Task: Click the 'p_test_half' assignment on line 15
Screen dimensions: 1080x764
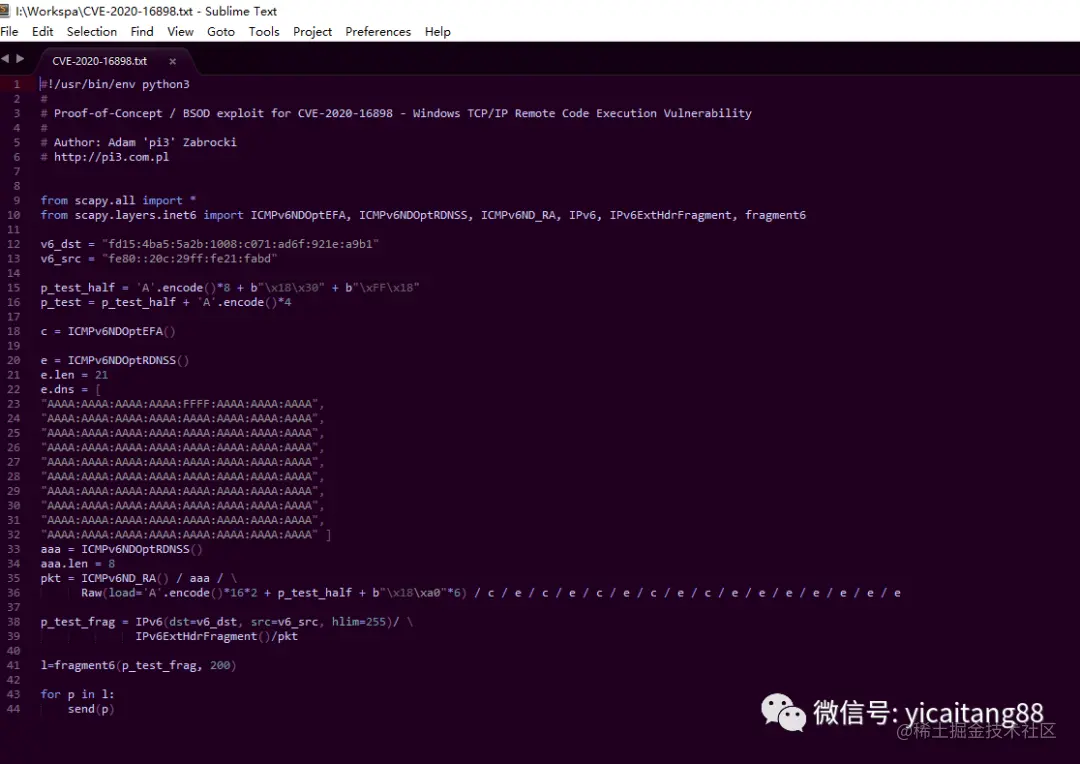Action: pyautogui.click(x=230, y=287)
